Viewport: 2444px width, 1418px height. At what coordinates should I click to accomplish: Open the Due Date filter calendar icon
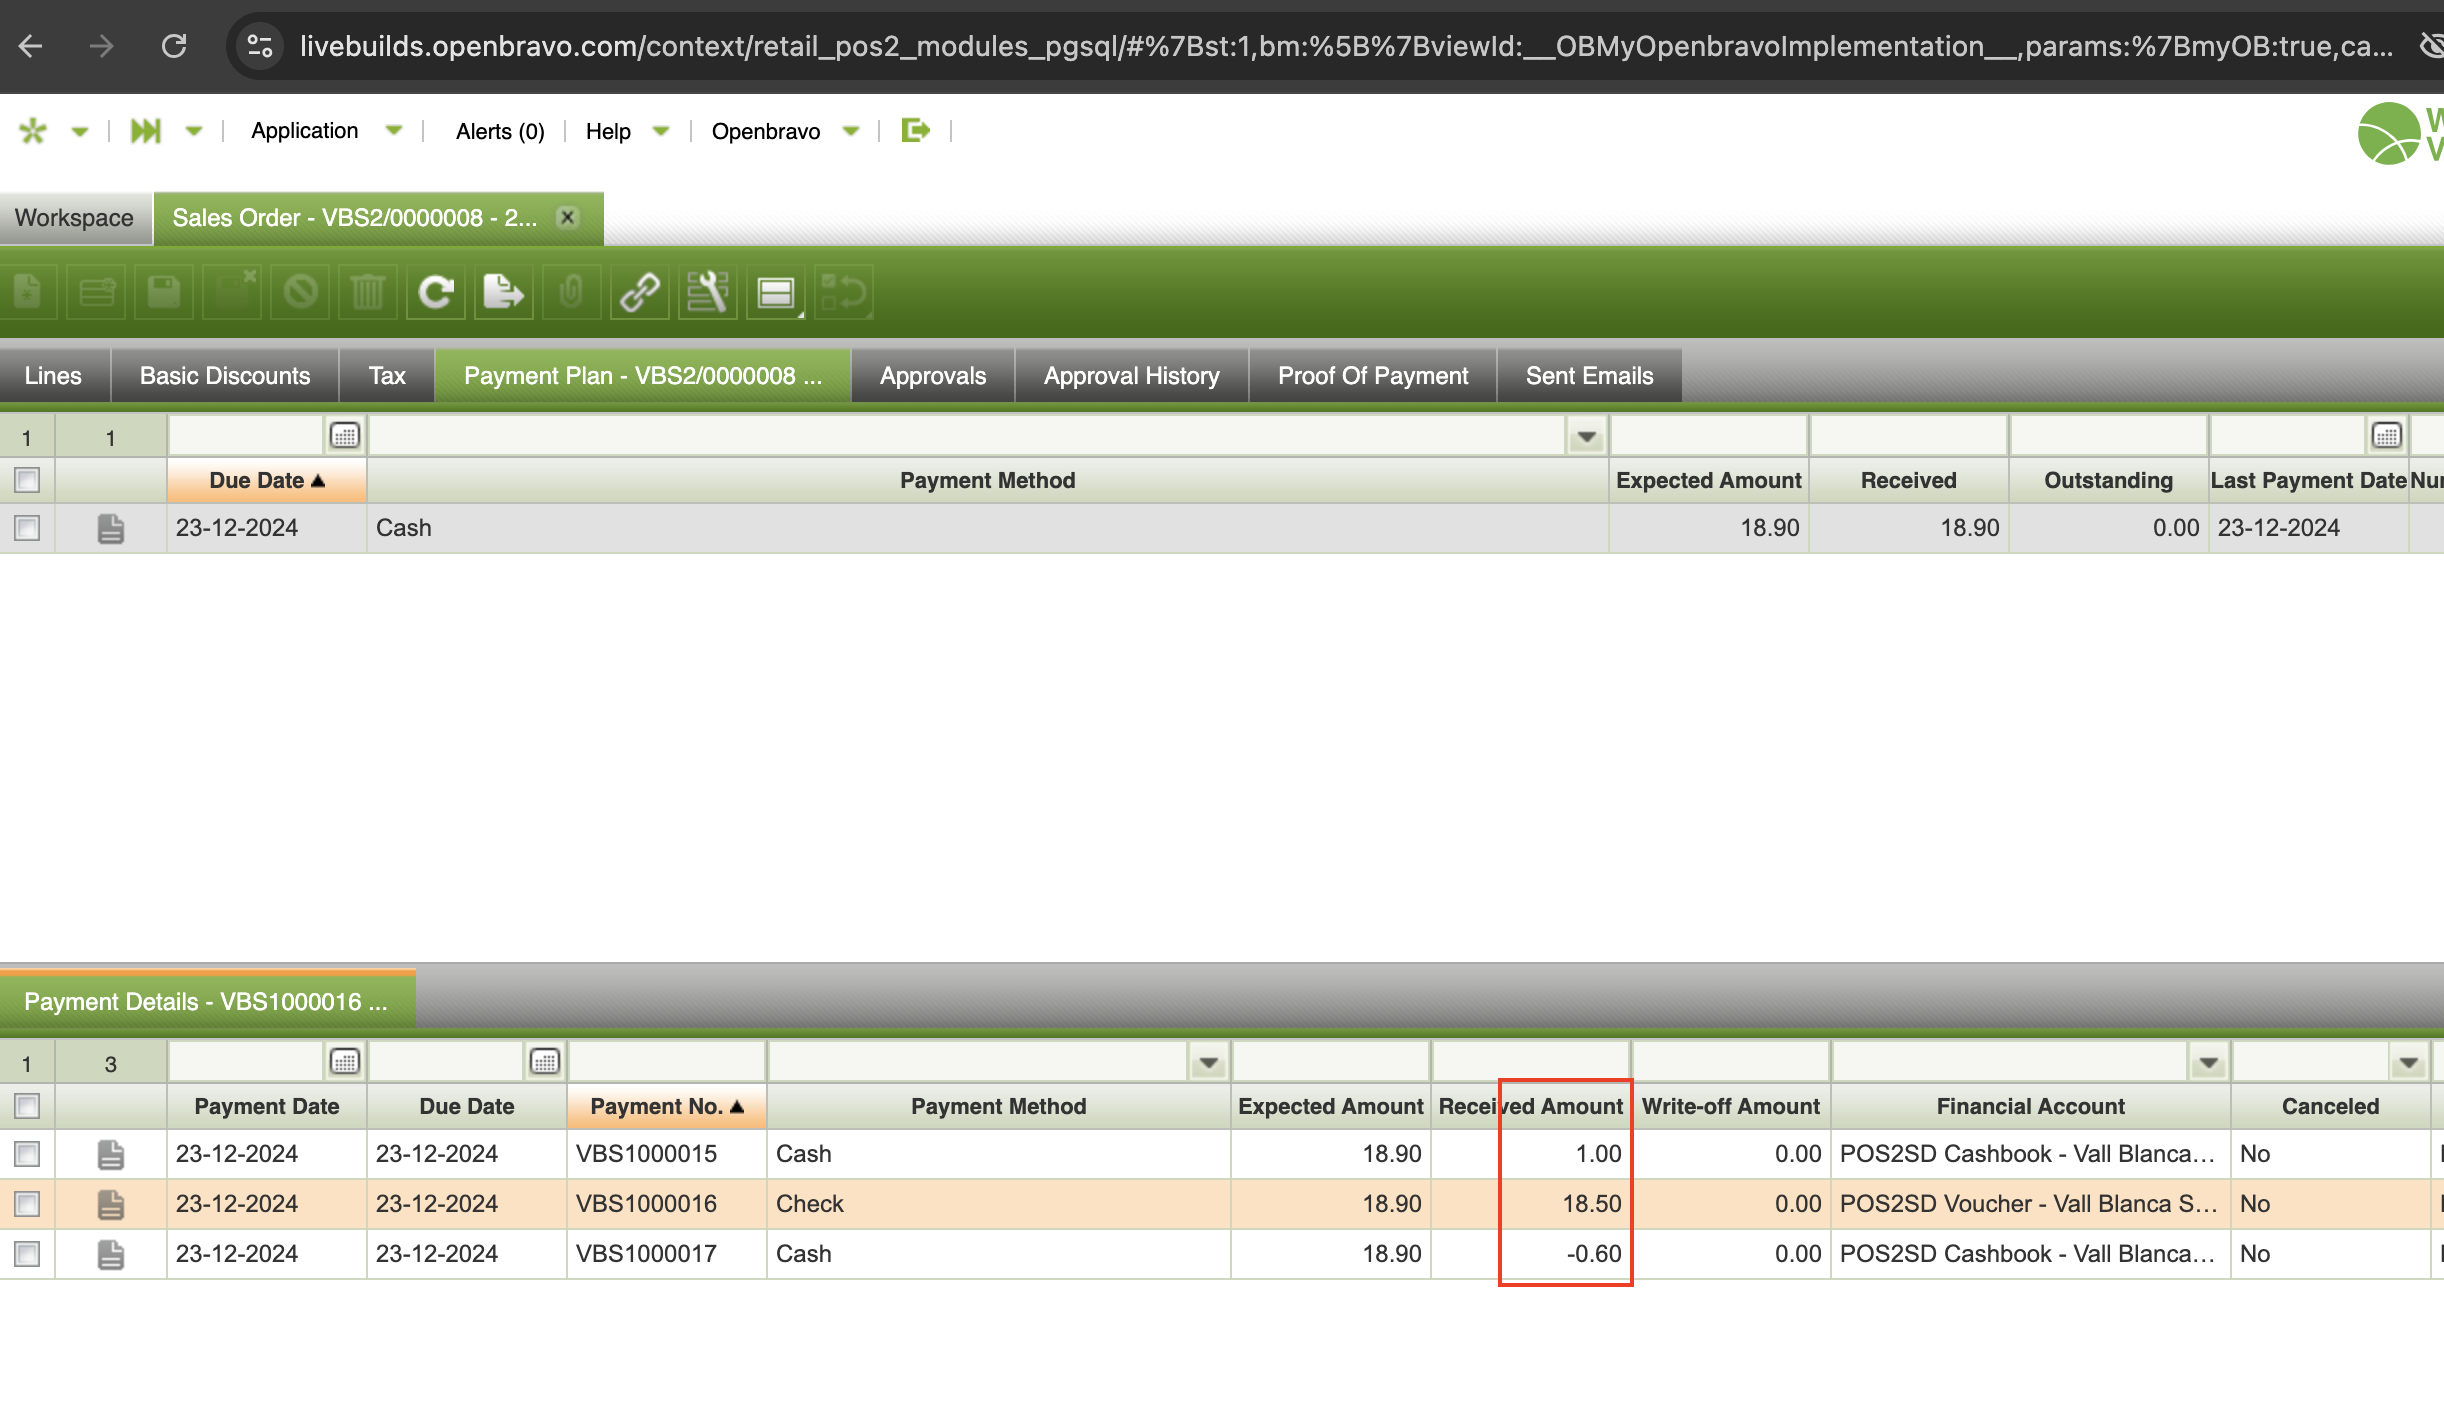click(345, 436)
